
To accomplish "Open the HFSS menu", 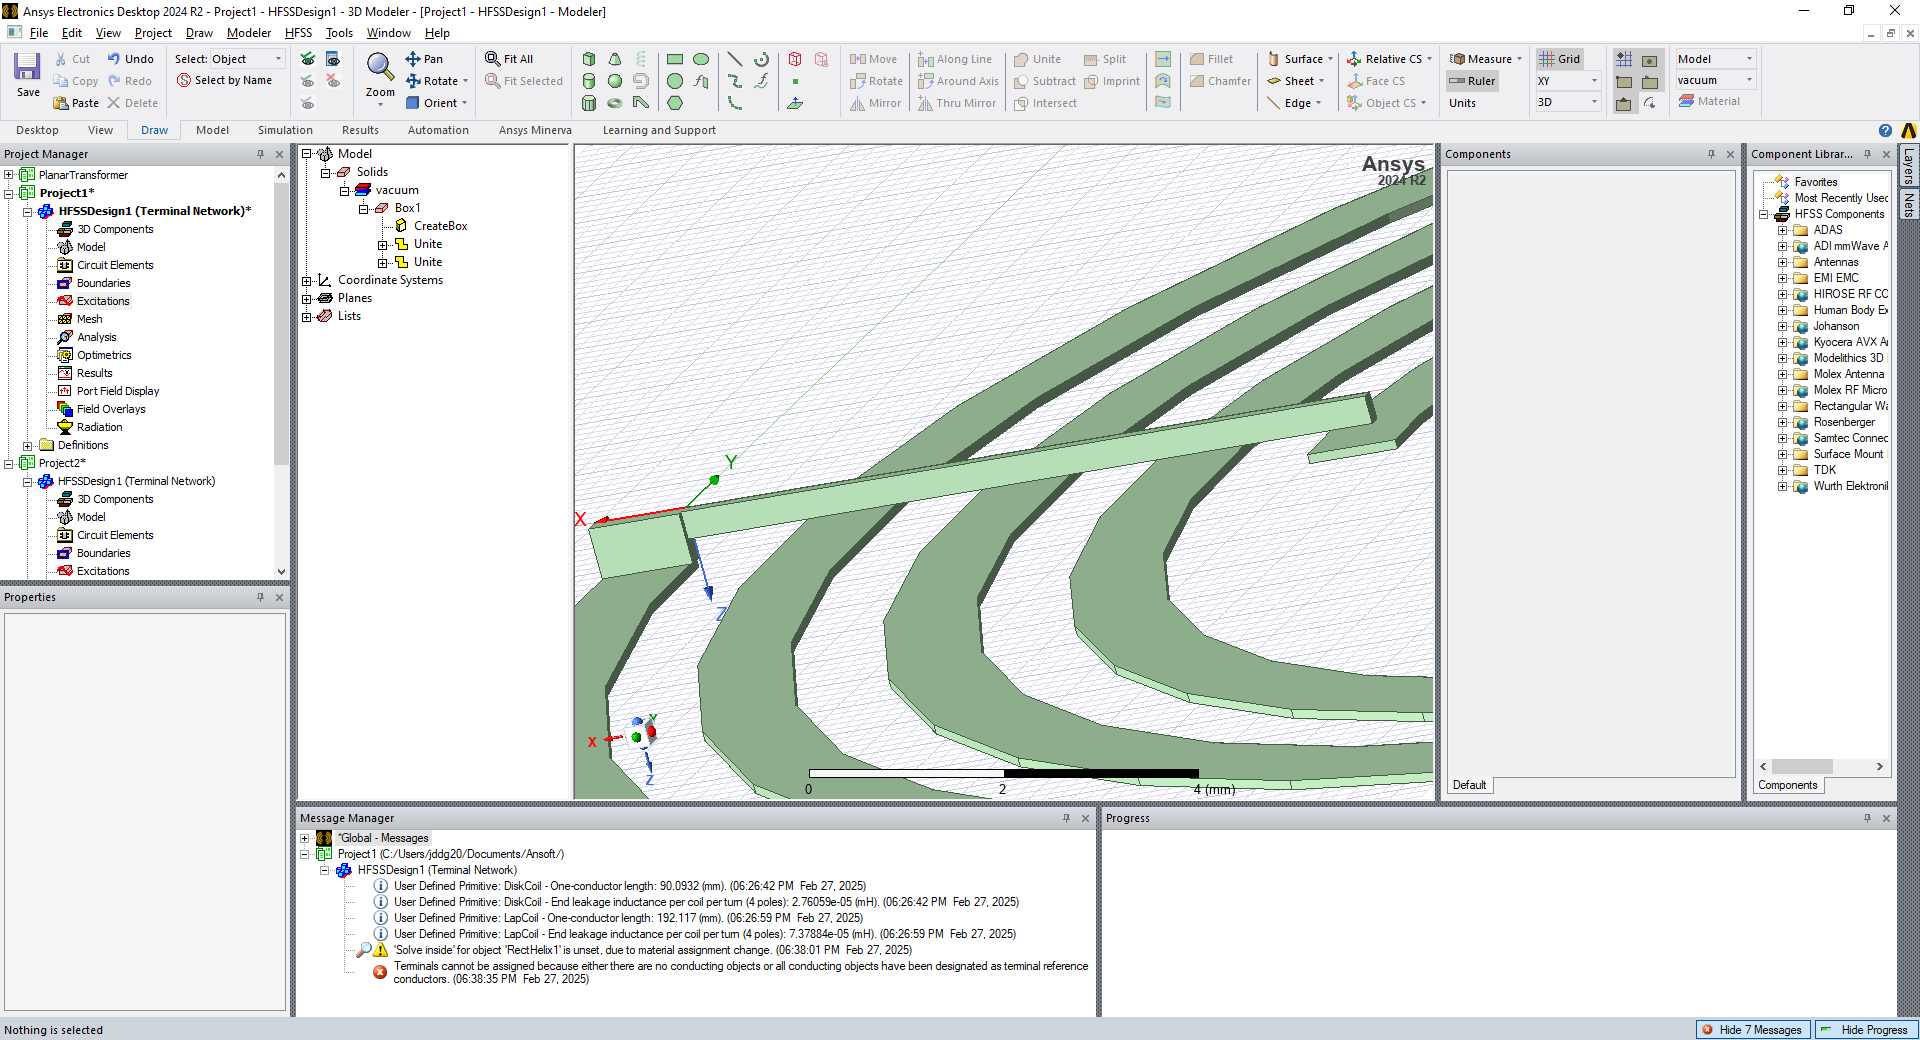I will [298, 33].
